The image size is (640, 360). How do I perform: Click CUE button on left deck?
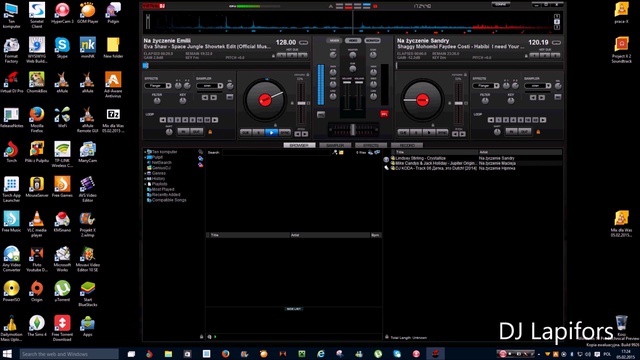tap(246, 132)
